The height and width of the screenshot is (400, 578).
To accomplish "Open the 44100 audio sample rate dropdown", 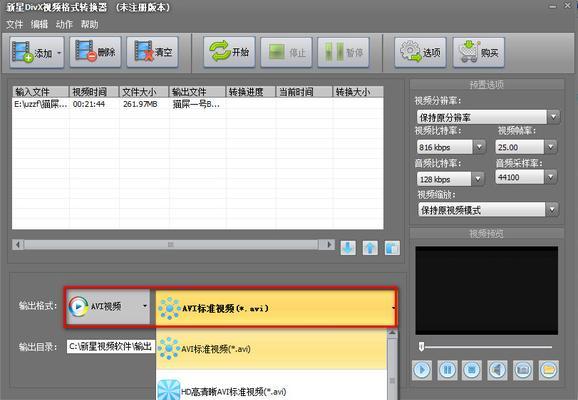I will tap(526, 177).
